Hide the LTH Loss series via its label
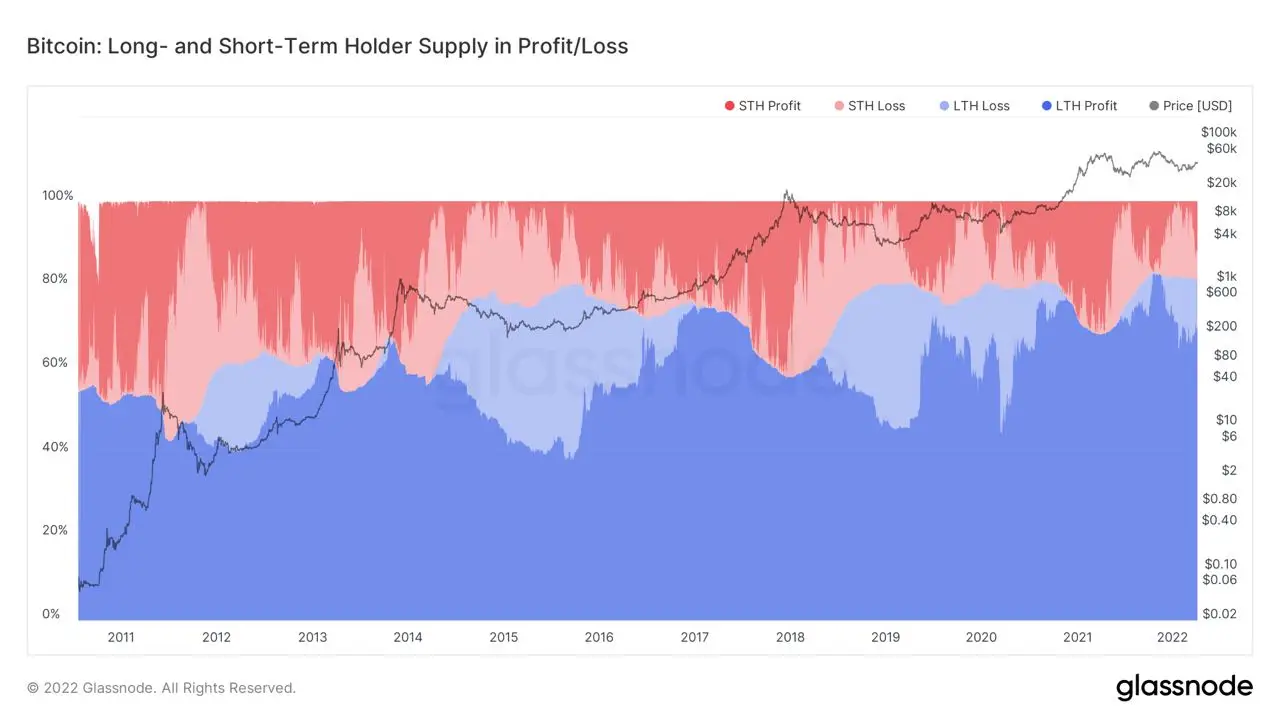 tap(981, 106)
